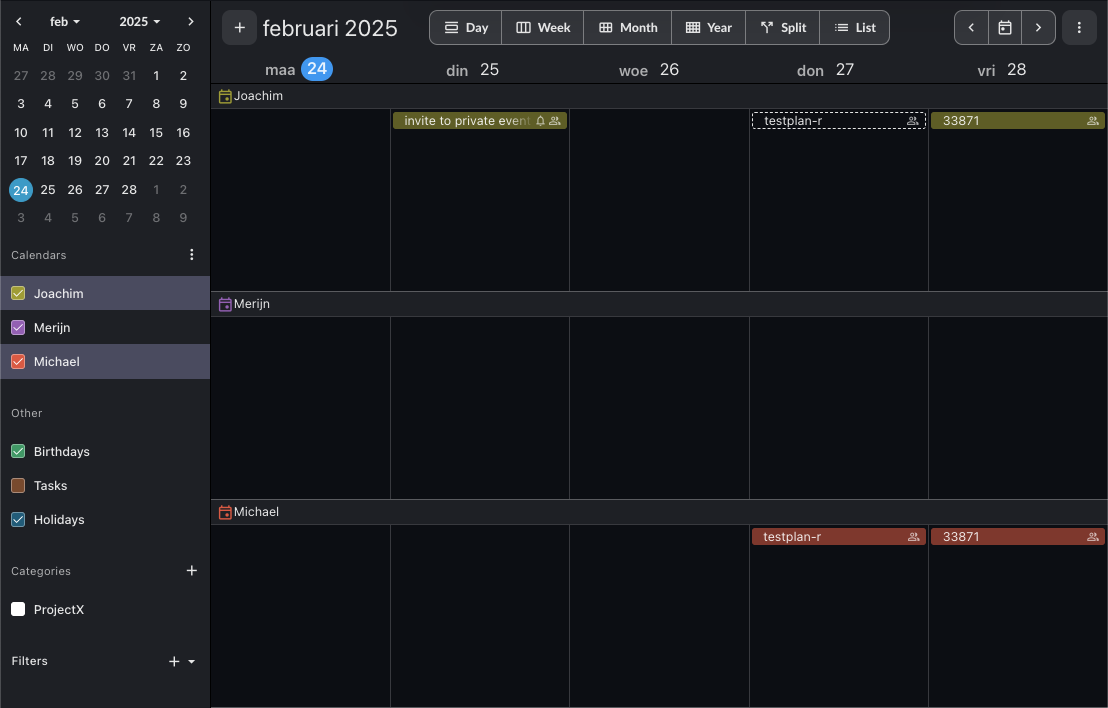
Task: Open the feb month dropdown
Action: click(65, 21)
